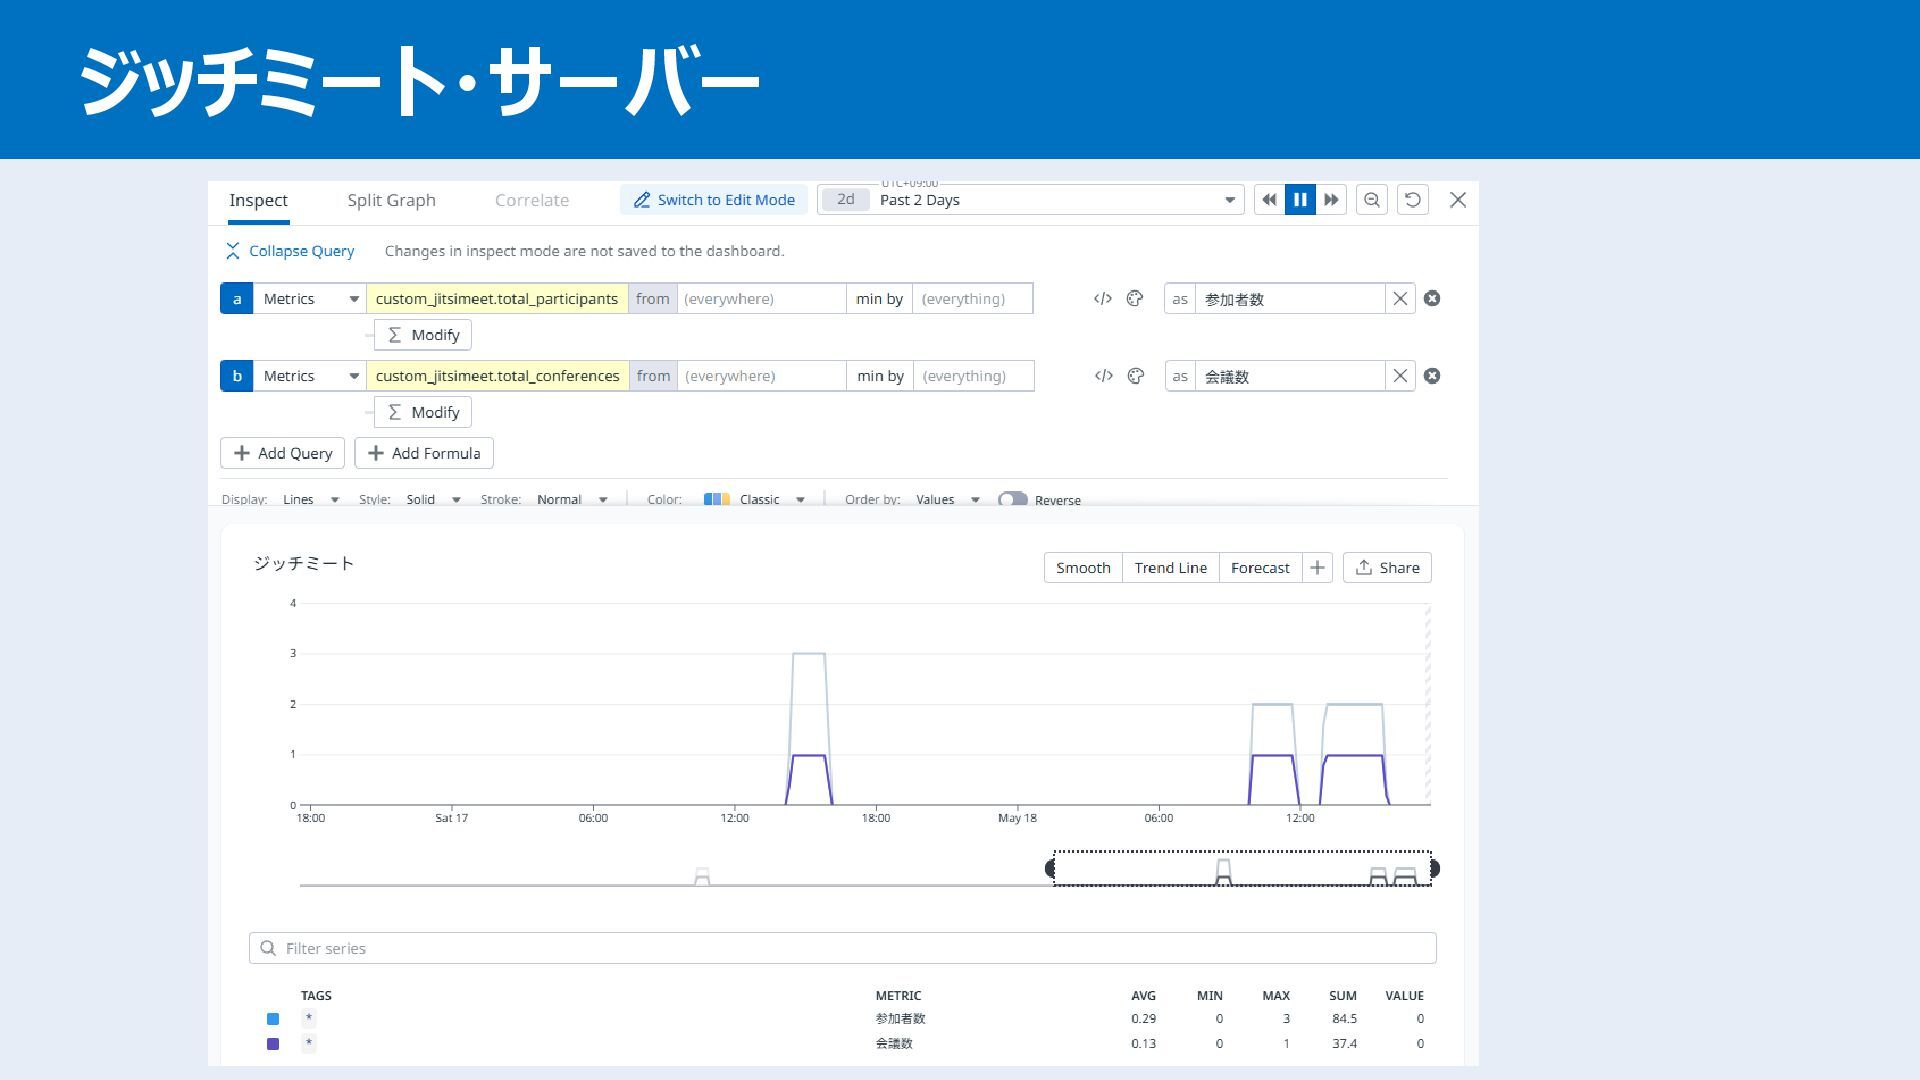Click the from (everywhere) field of query b
Viewport: 1920px width, 1080px height.
point(761,376)
